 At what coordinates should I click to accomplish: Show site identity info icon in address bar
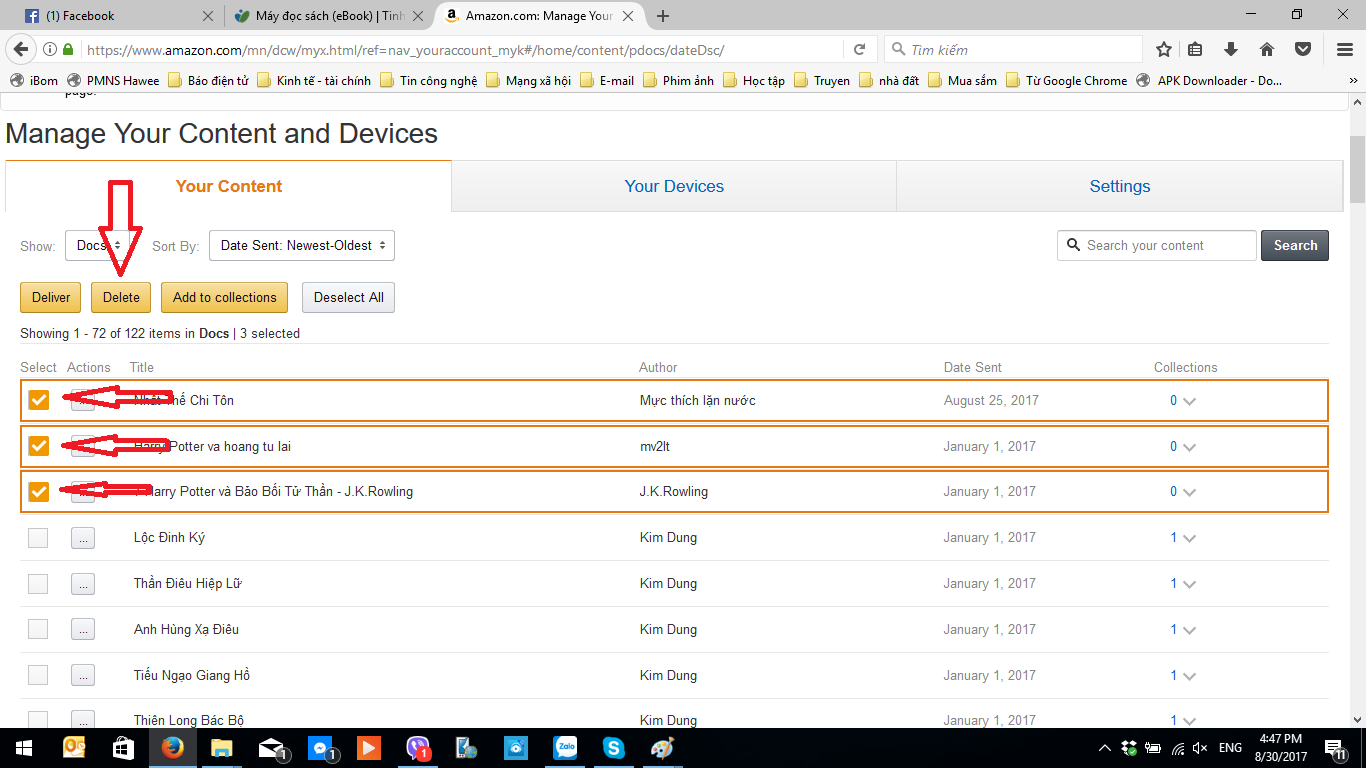point(49,49)
